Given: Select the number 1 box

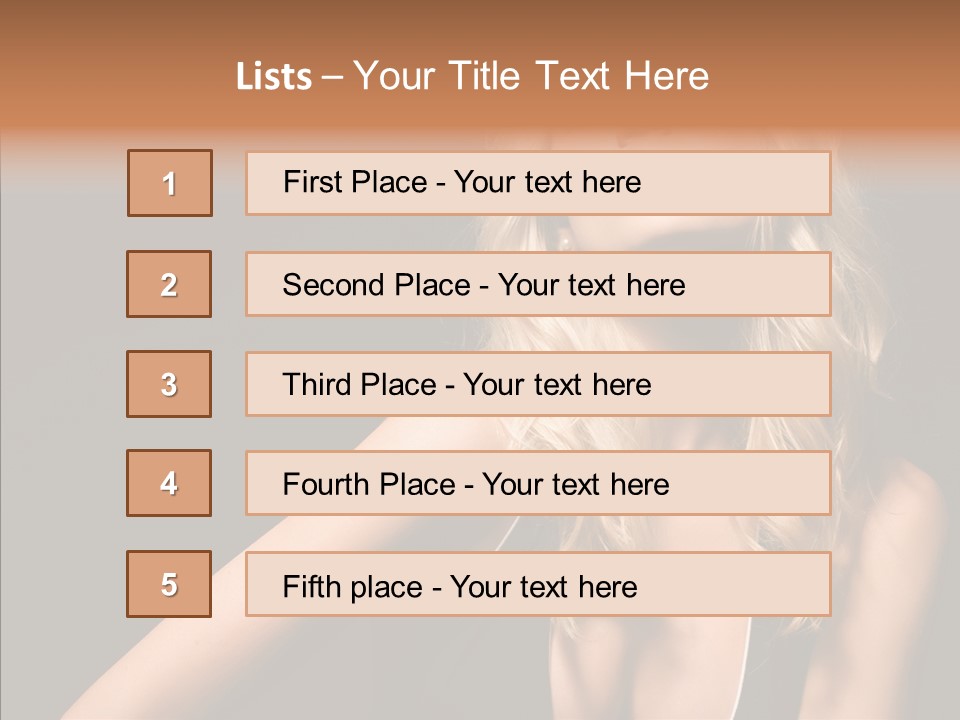Looking at the screenshot, I should (x=170, y=183).
